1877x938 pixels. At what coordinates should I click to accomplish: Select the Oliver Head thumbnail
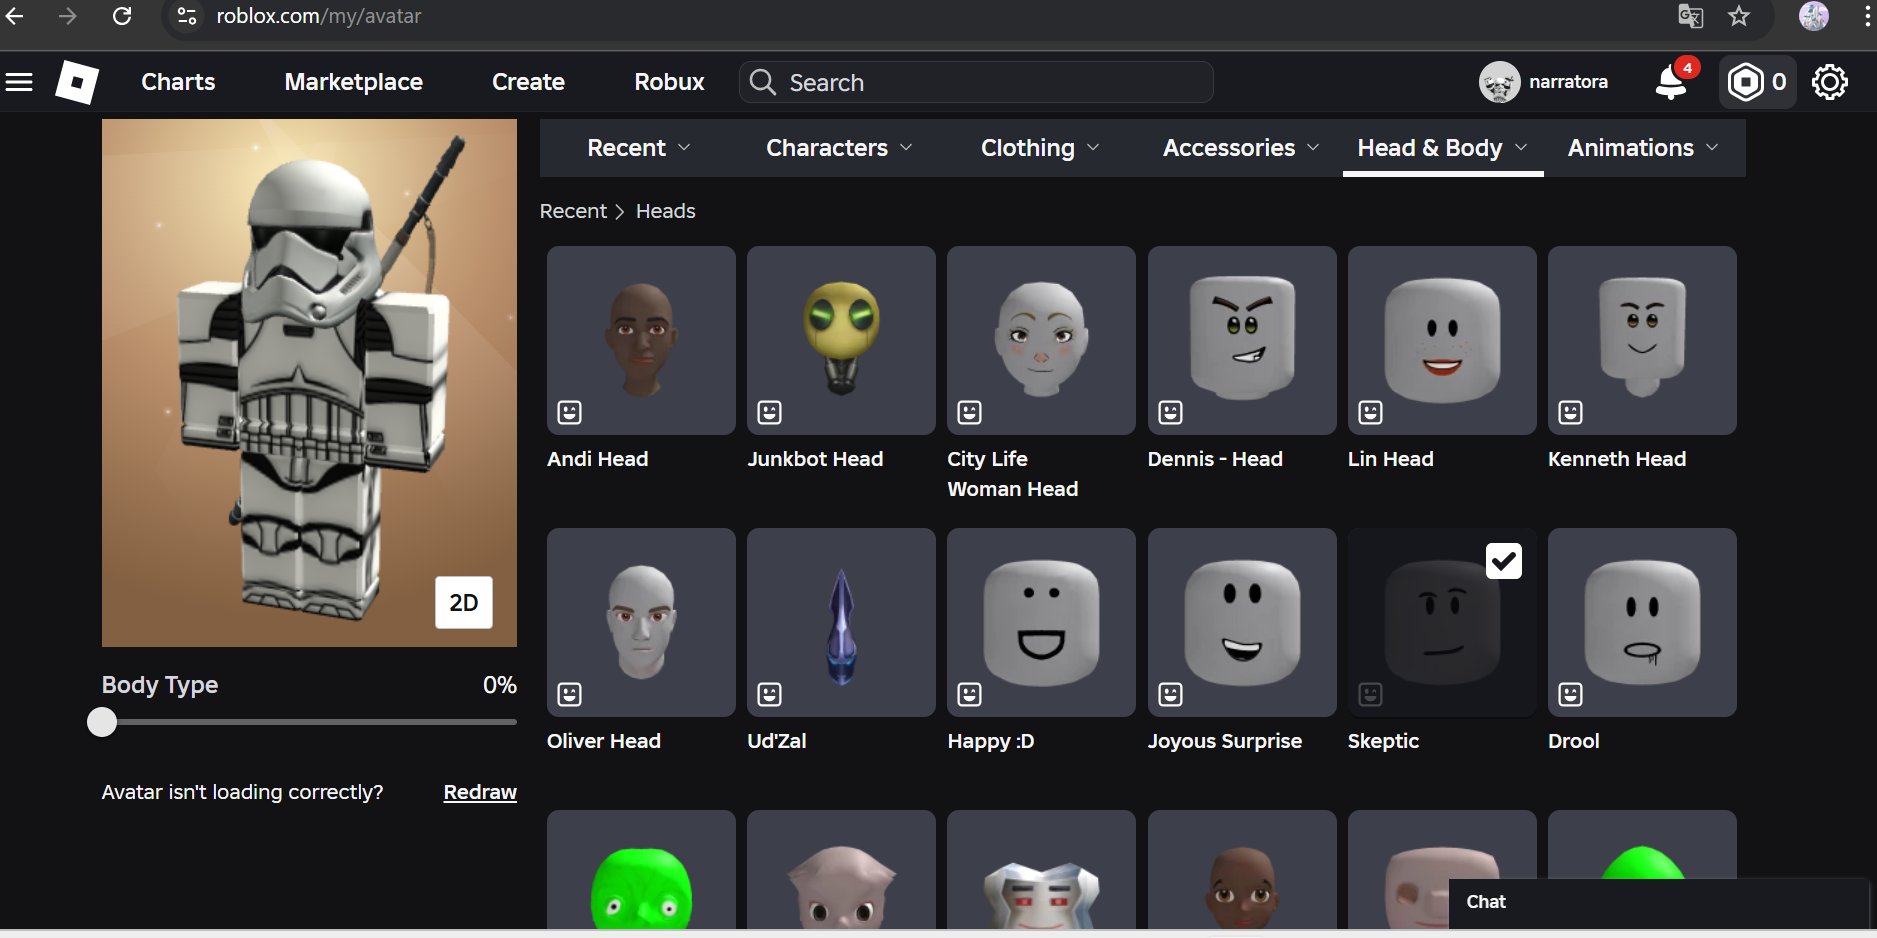[641, 622]
